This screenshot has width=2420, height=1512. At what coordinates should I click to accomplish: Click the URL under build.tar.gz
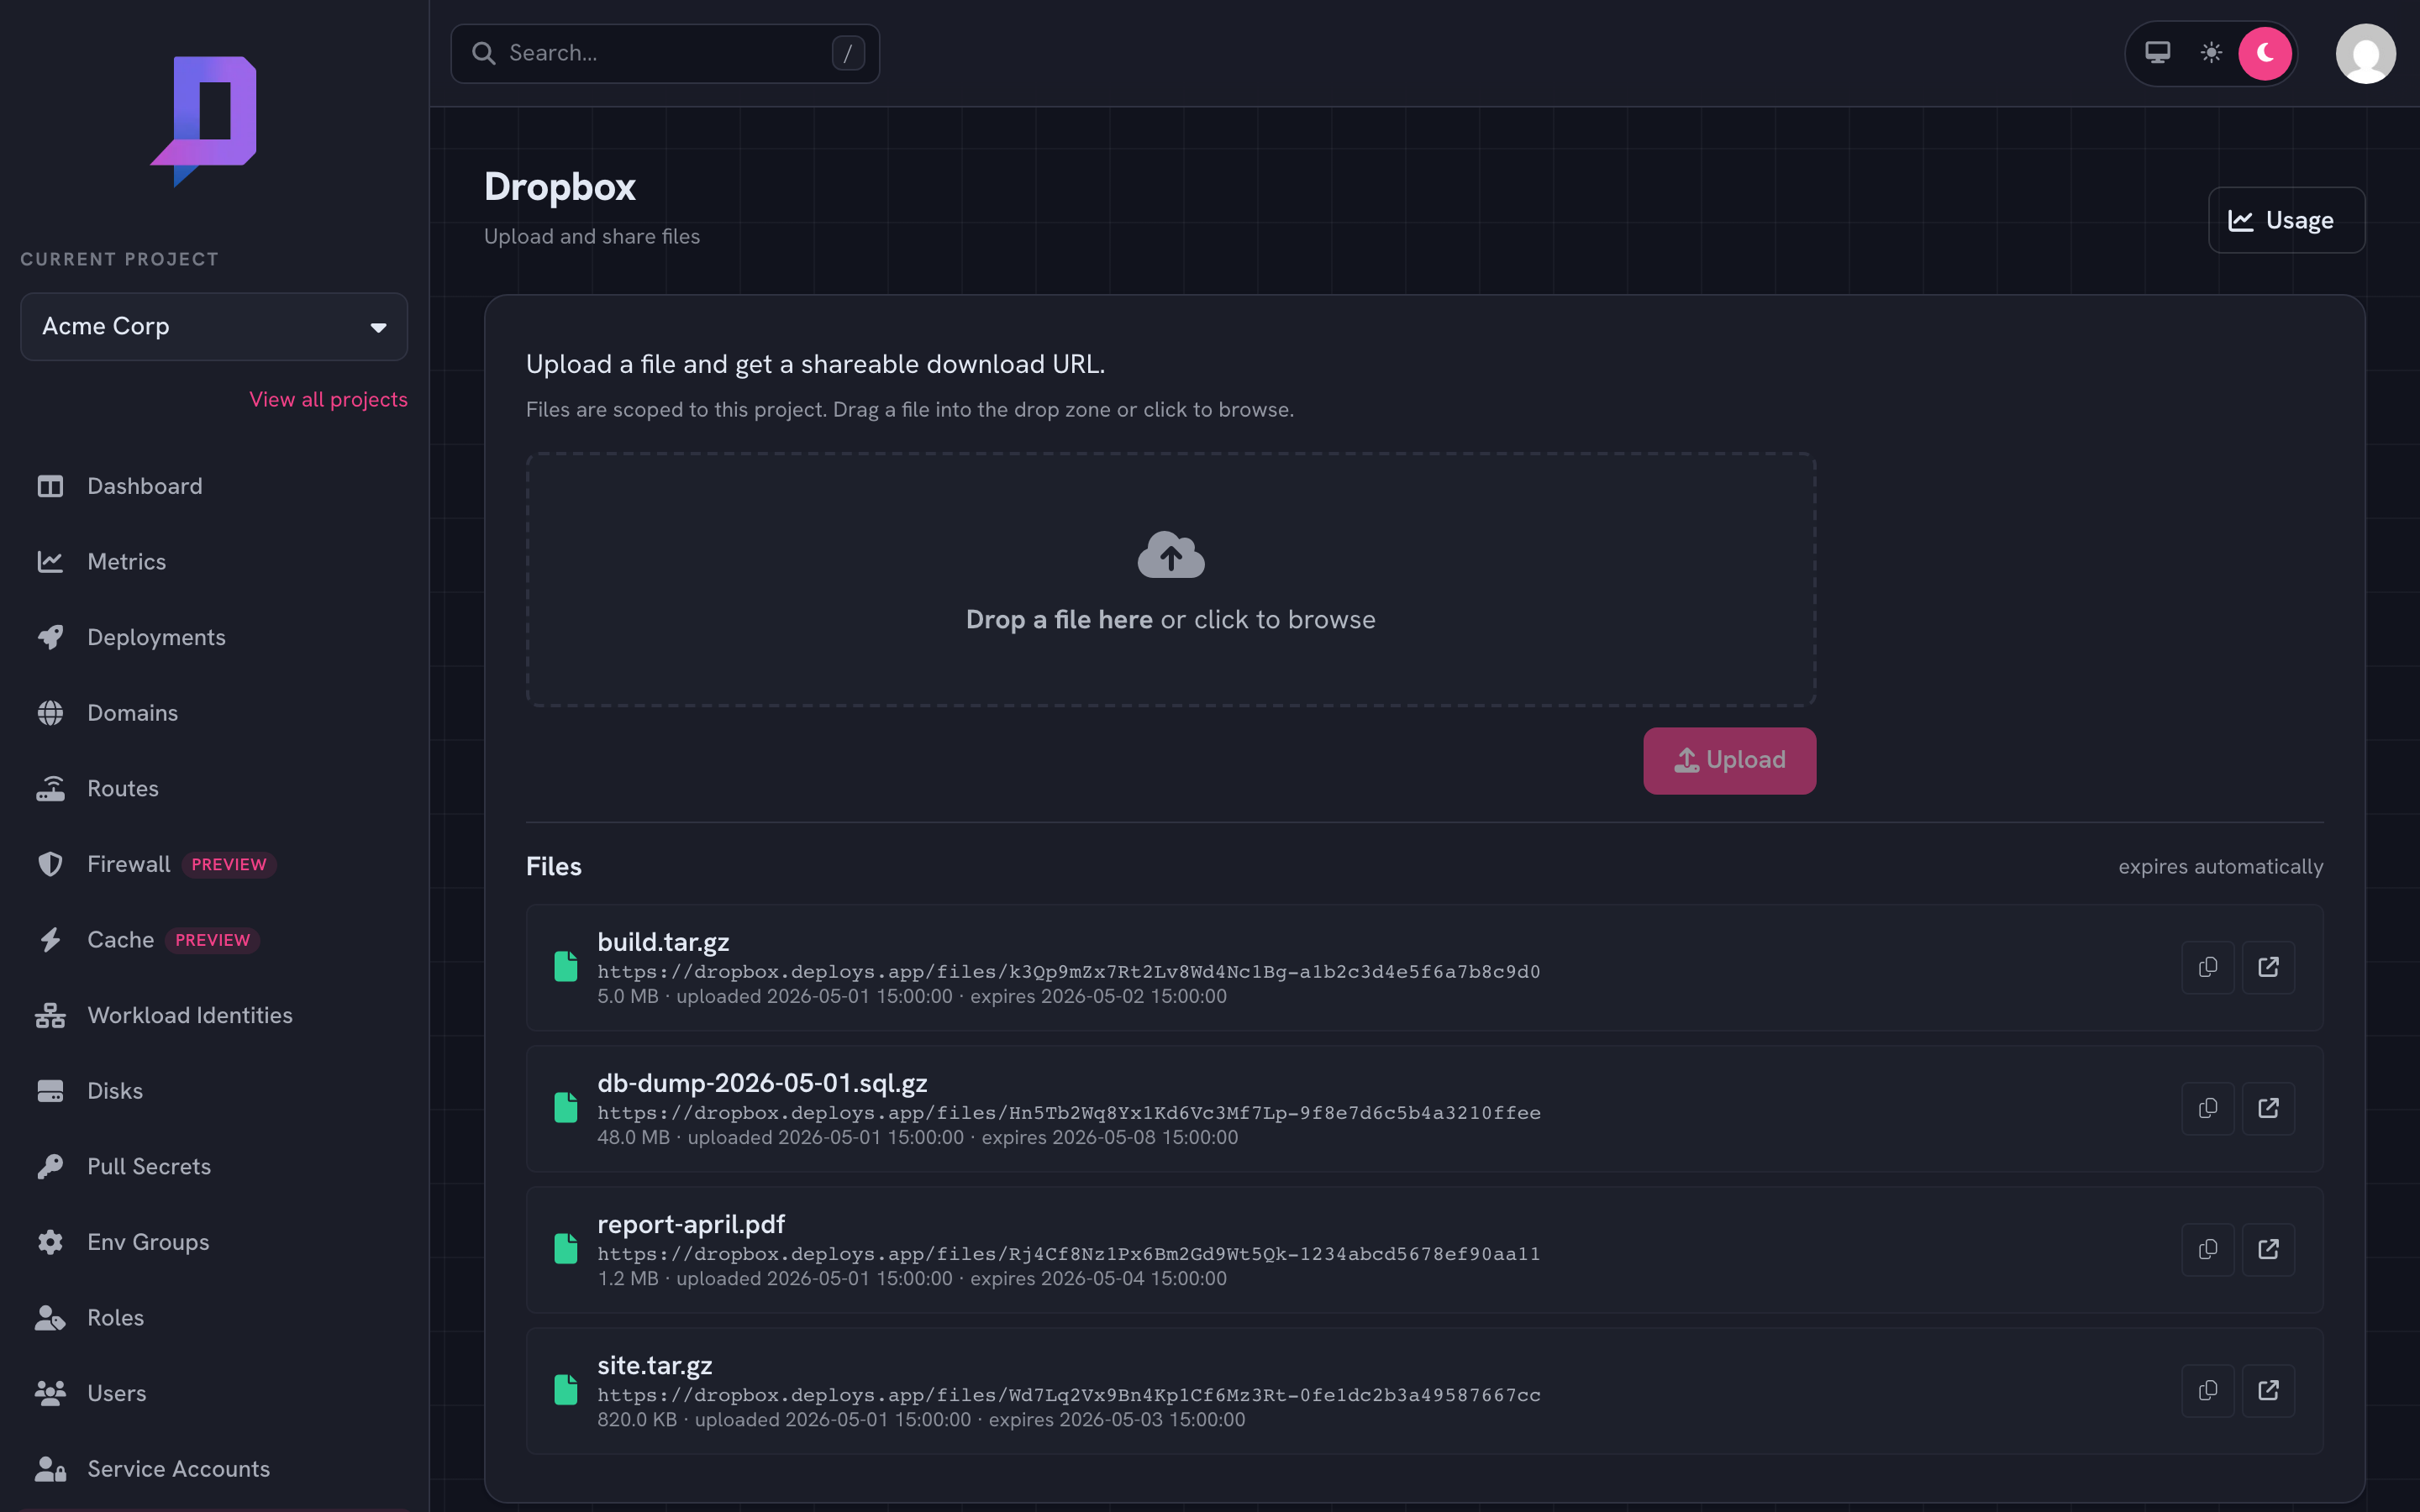tap(1069, 971)
